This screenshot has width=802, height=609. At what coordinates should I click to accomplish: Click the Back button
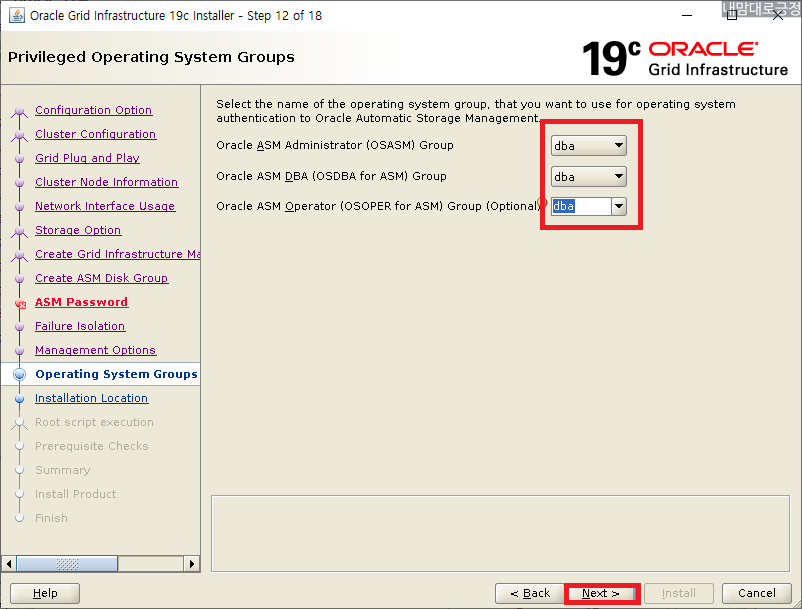[x=529, y=593]
